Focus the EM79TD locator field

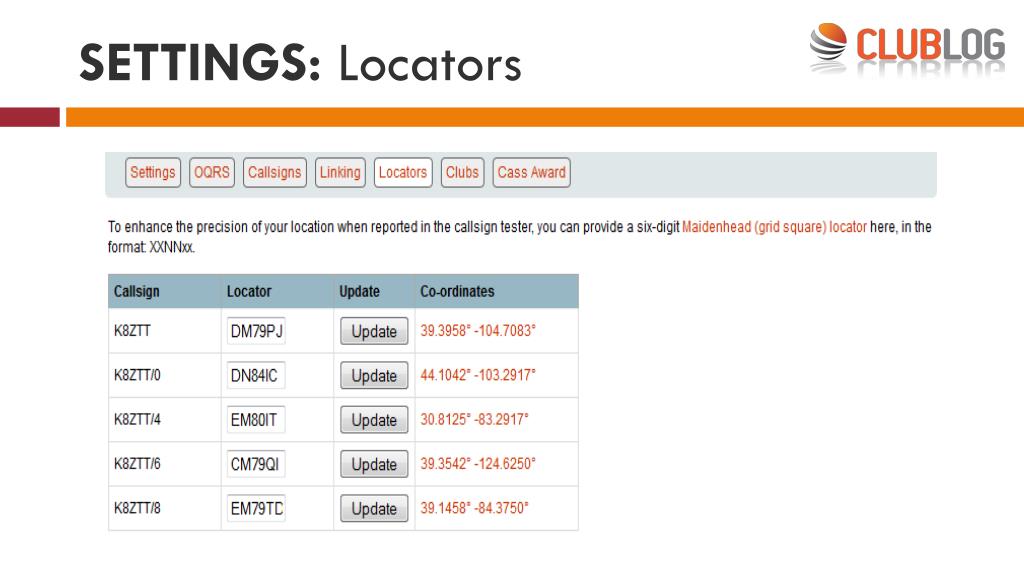tap(256, 509)
